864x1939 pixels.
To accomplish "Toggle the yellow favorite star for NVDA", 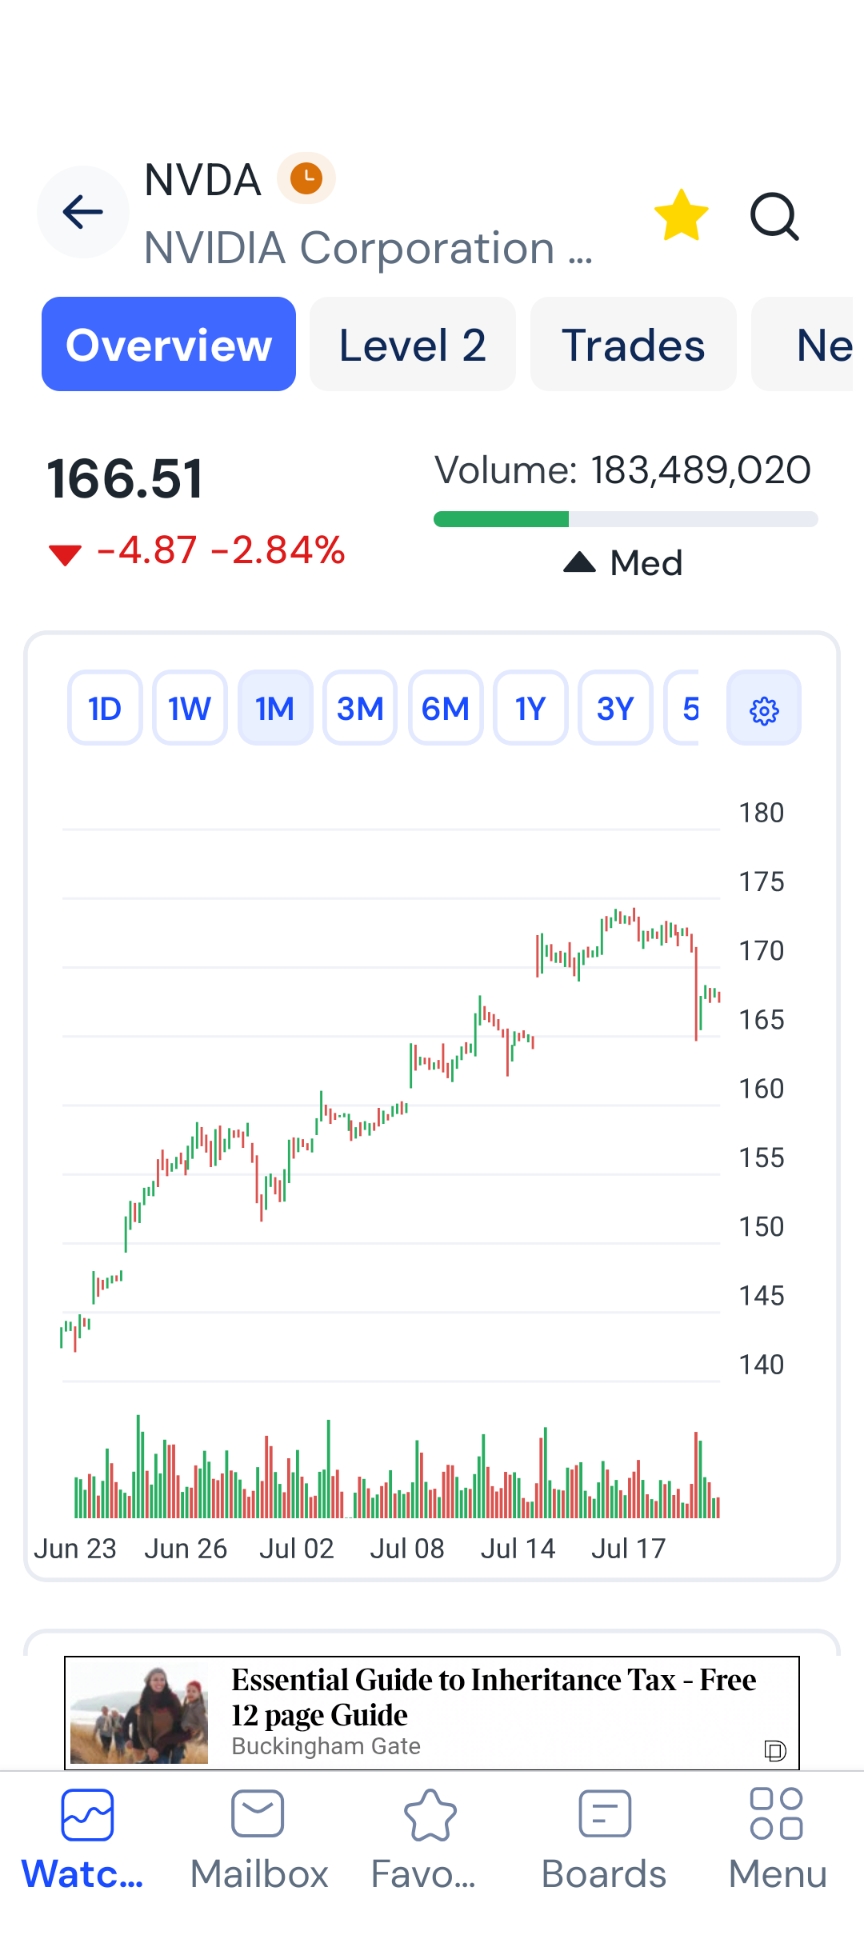I will click(681, 215).
